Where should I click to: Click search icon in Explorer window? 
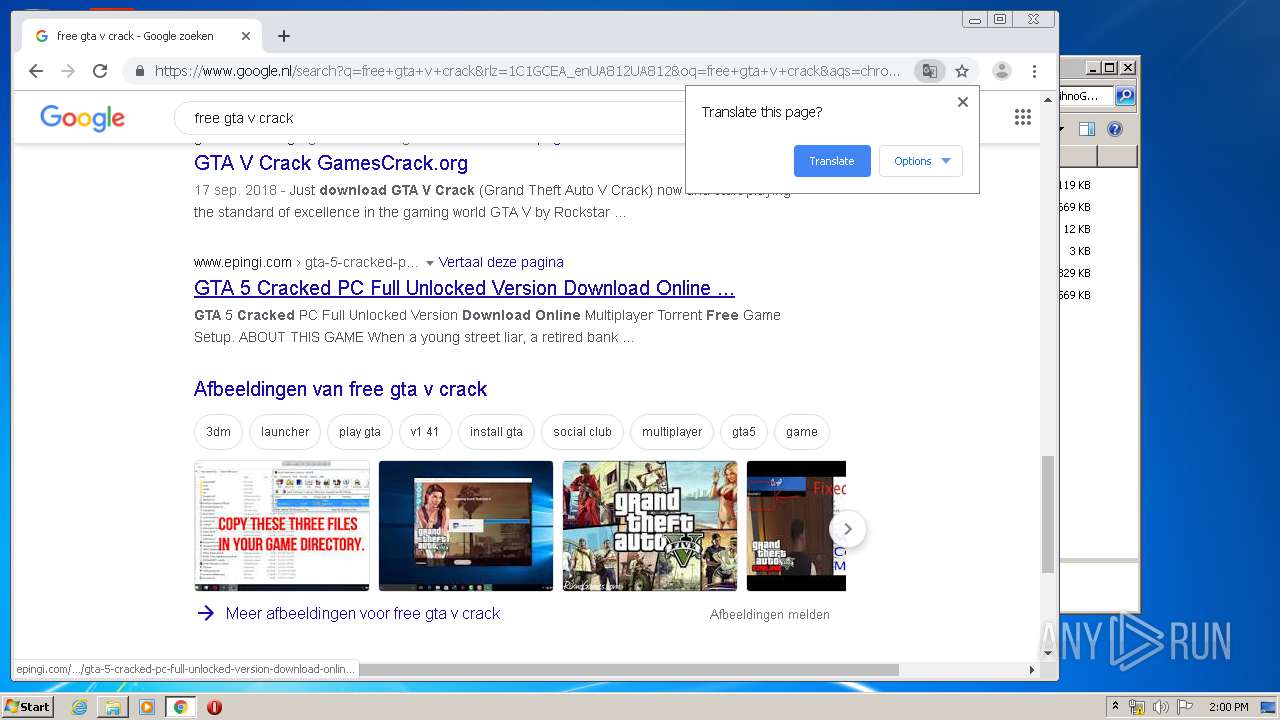point(1125,96)
